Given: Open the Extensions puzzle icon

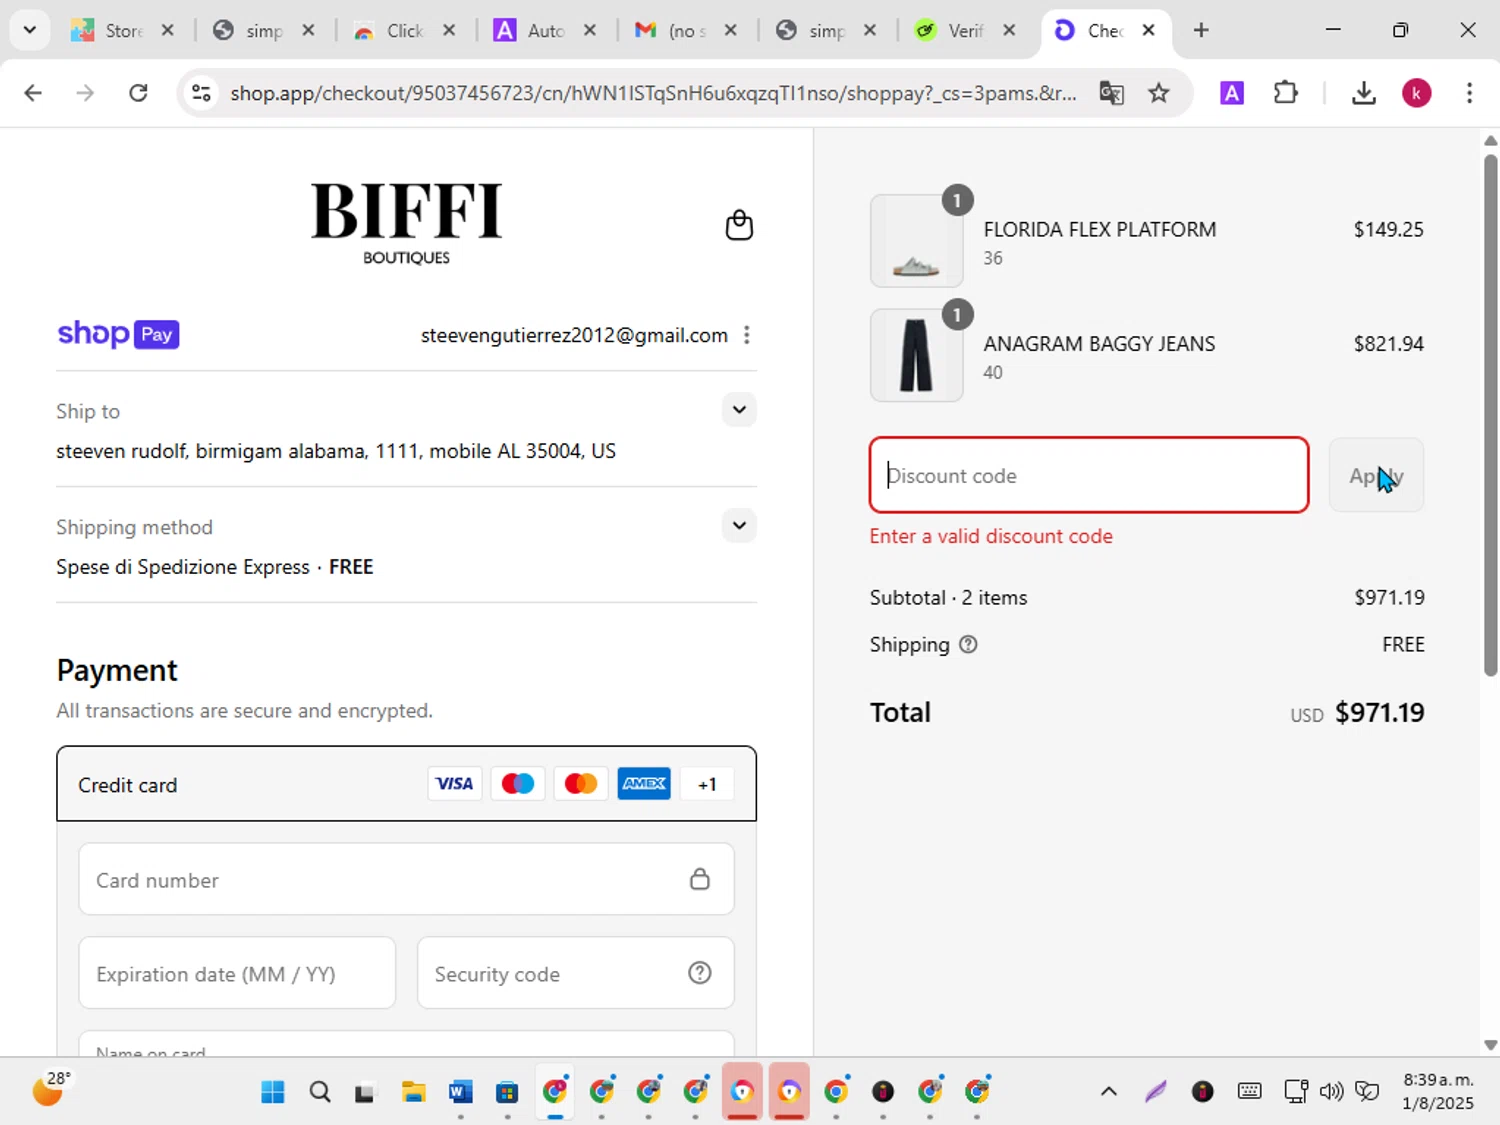Looking at the screenshot, I should pyautogui.click(x=1286, y=93).
